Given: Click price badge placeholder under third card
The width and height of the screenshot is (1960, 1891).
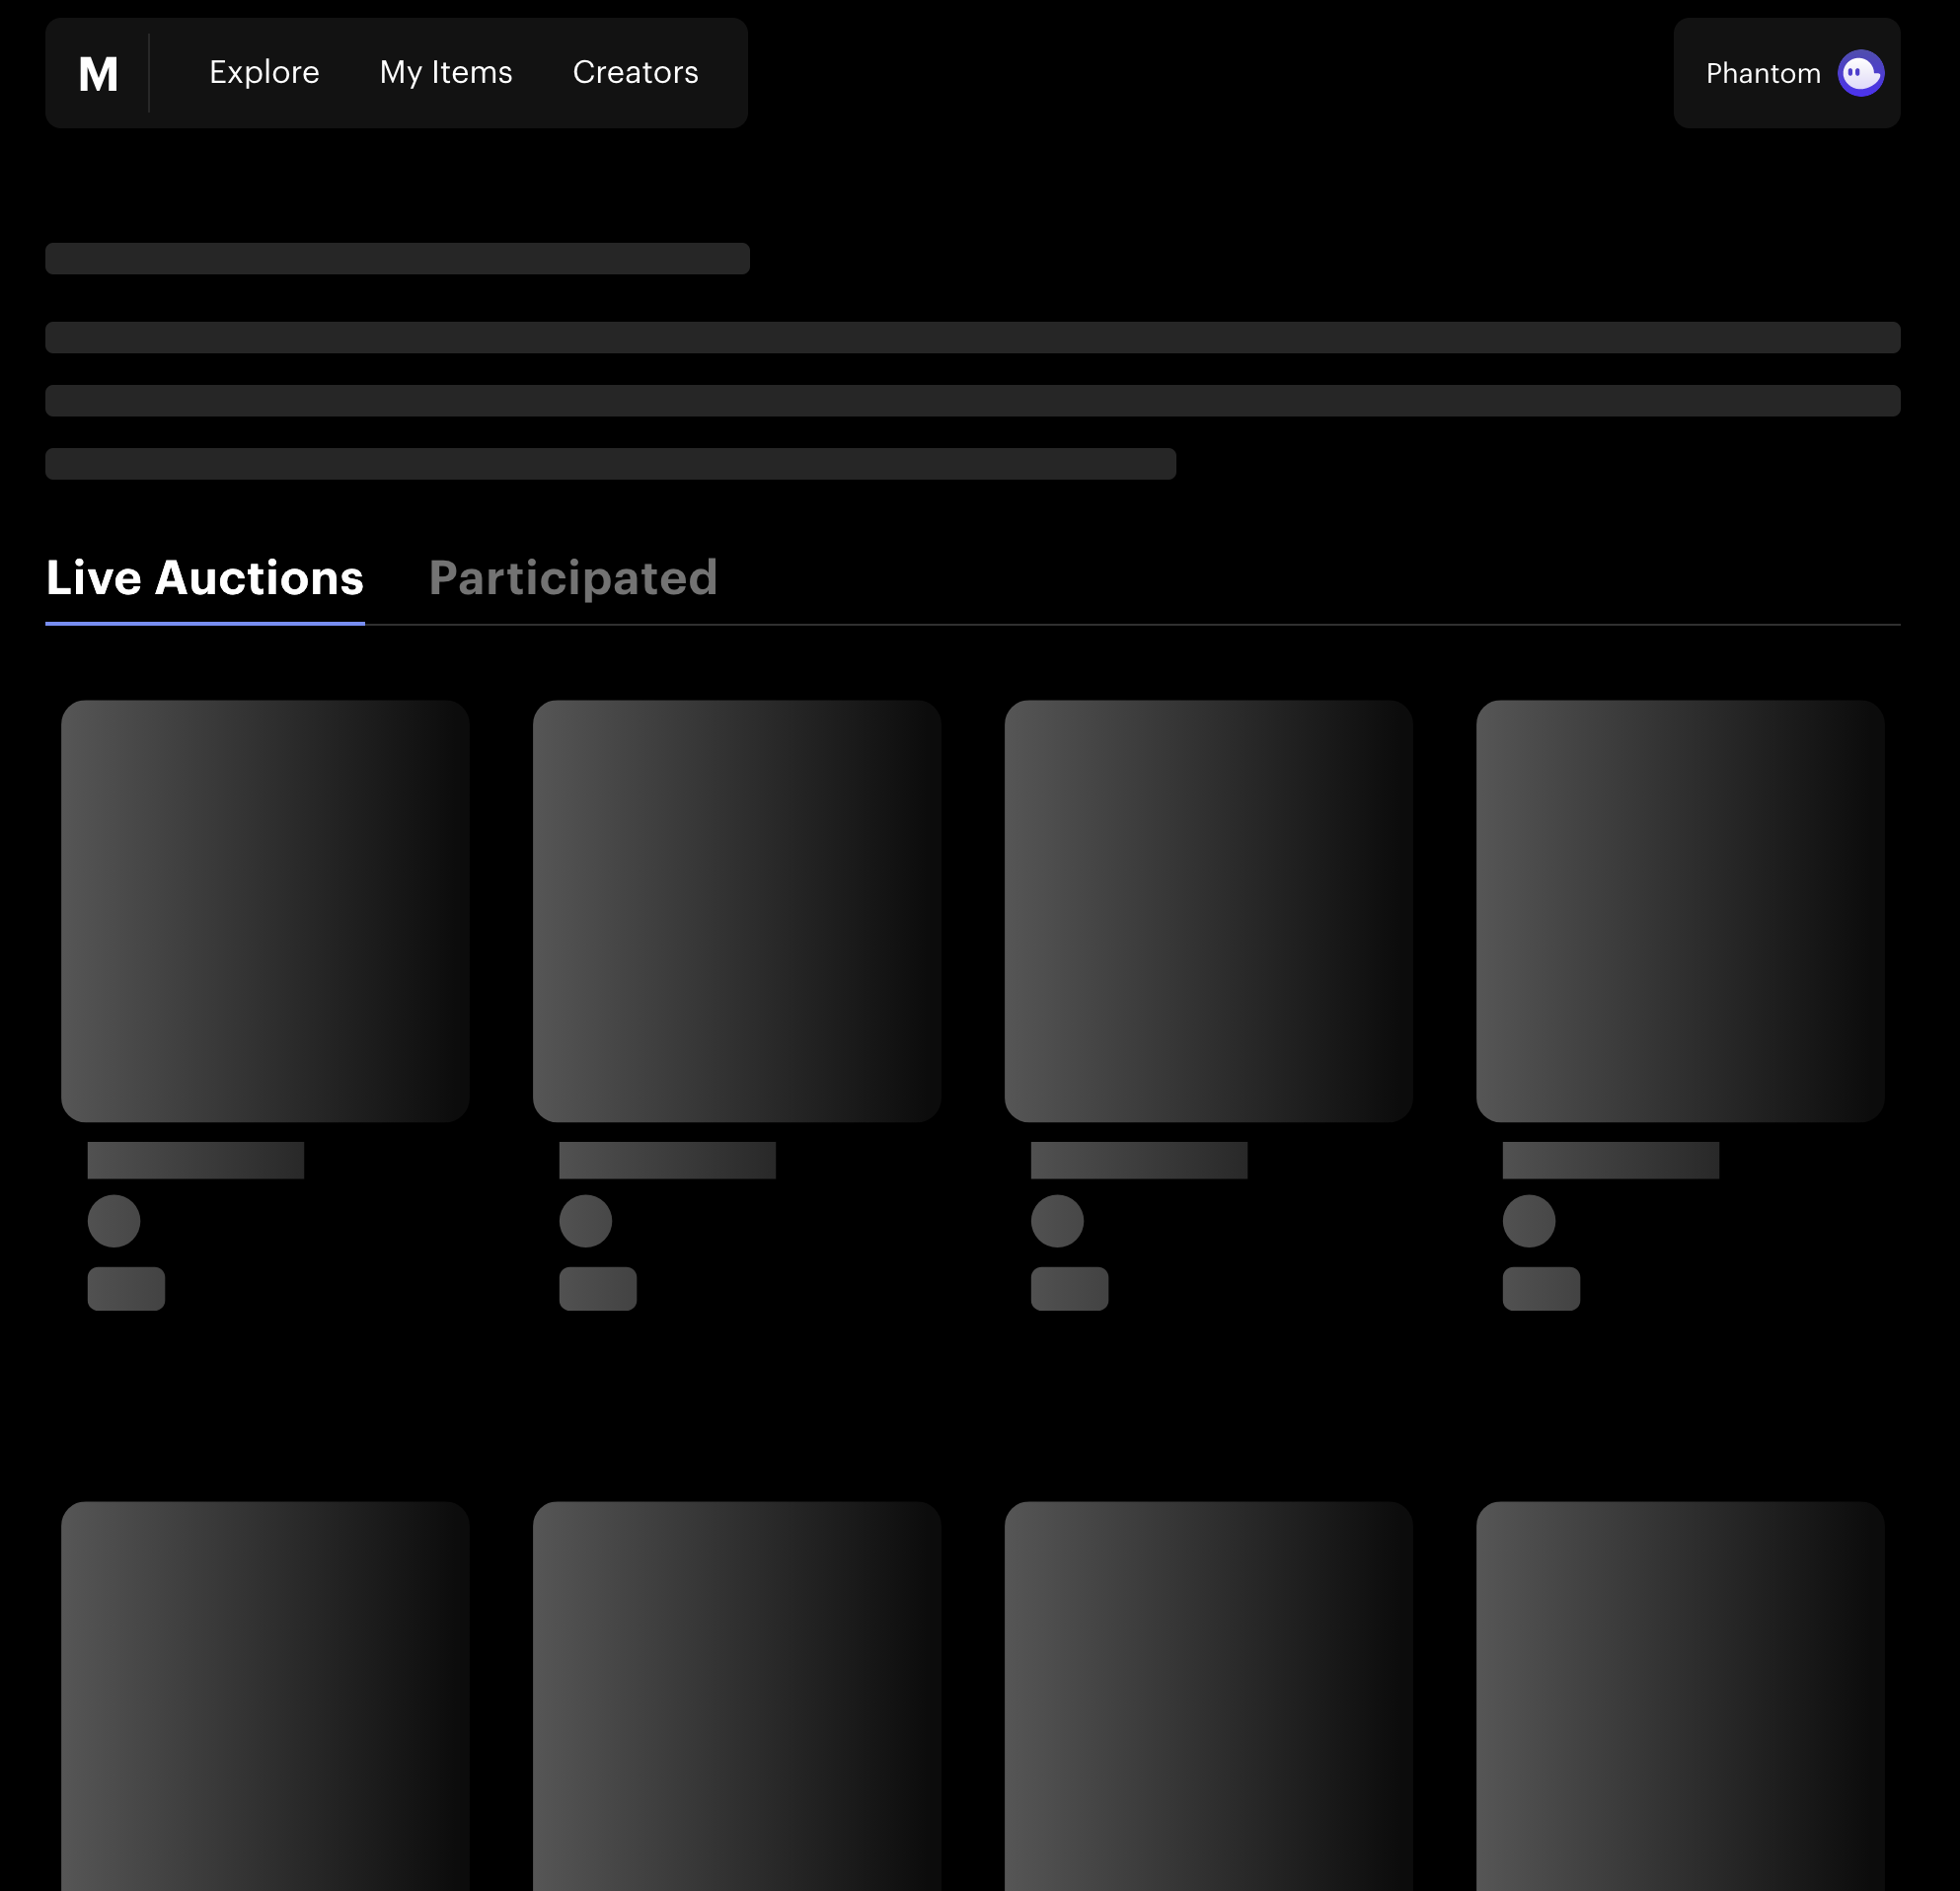Looking at the screenshot, I should (1069, 1288).
